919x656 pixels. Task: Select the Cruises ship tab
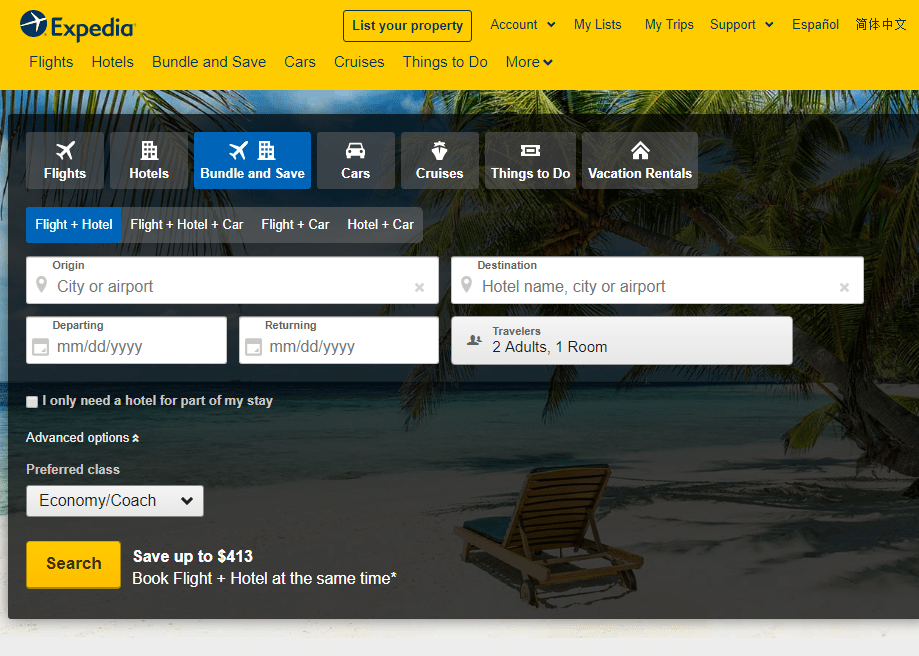point(440,160)
